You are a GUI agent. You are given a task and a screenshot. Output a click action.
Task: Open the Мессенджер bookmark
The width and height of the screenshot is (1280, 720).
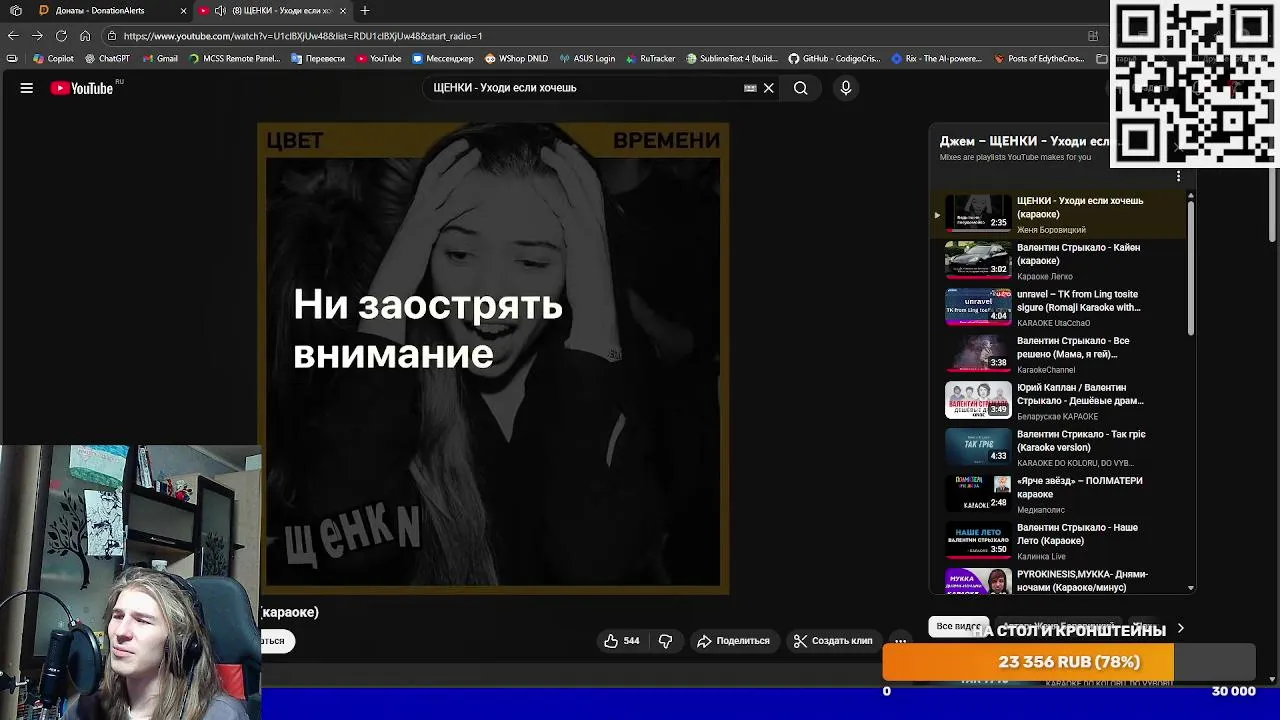(x=443, y=59)
